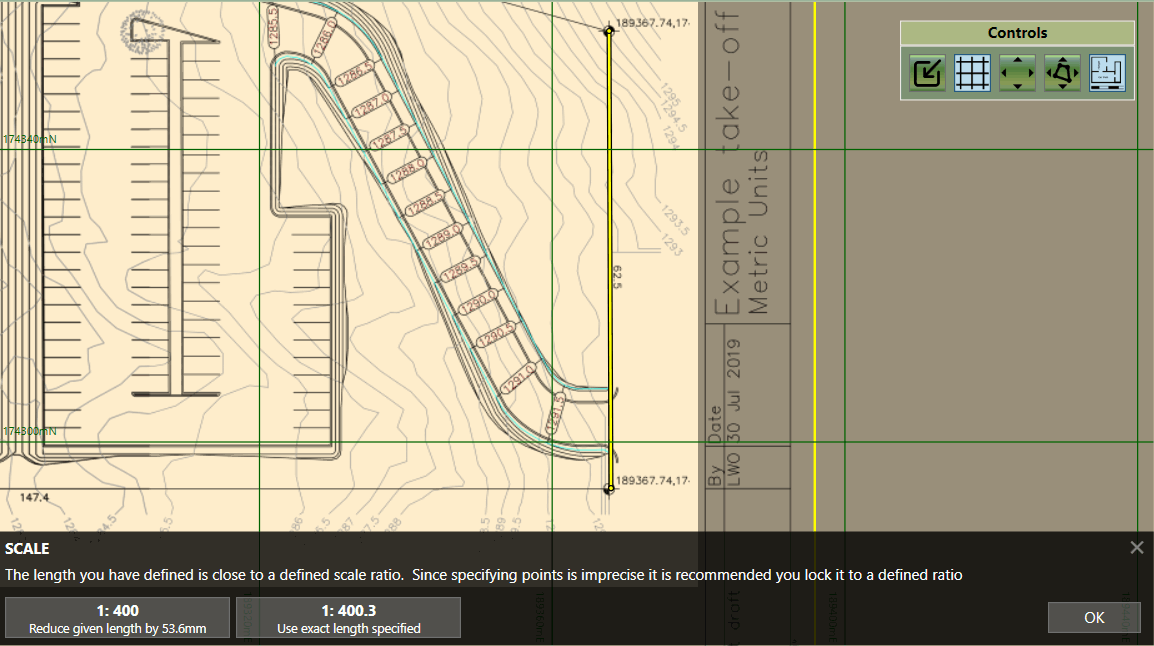Click the four-arrow pan view icon
The image size is (1154, 646).
pyautogui.click(x=1017, y=73)
